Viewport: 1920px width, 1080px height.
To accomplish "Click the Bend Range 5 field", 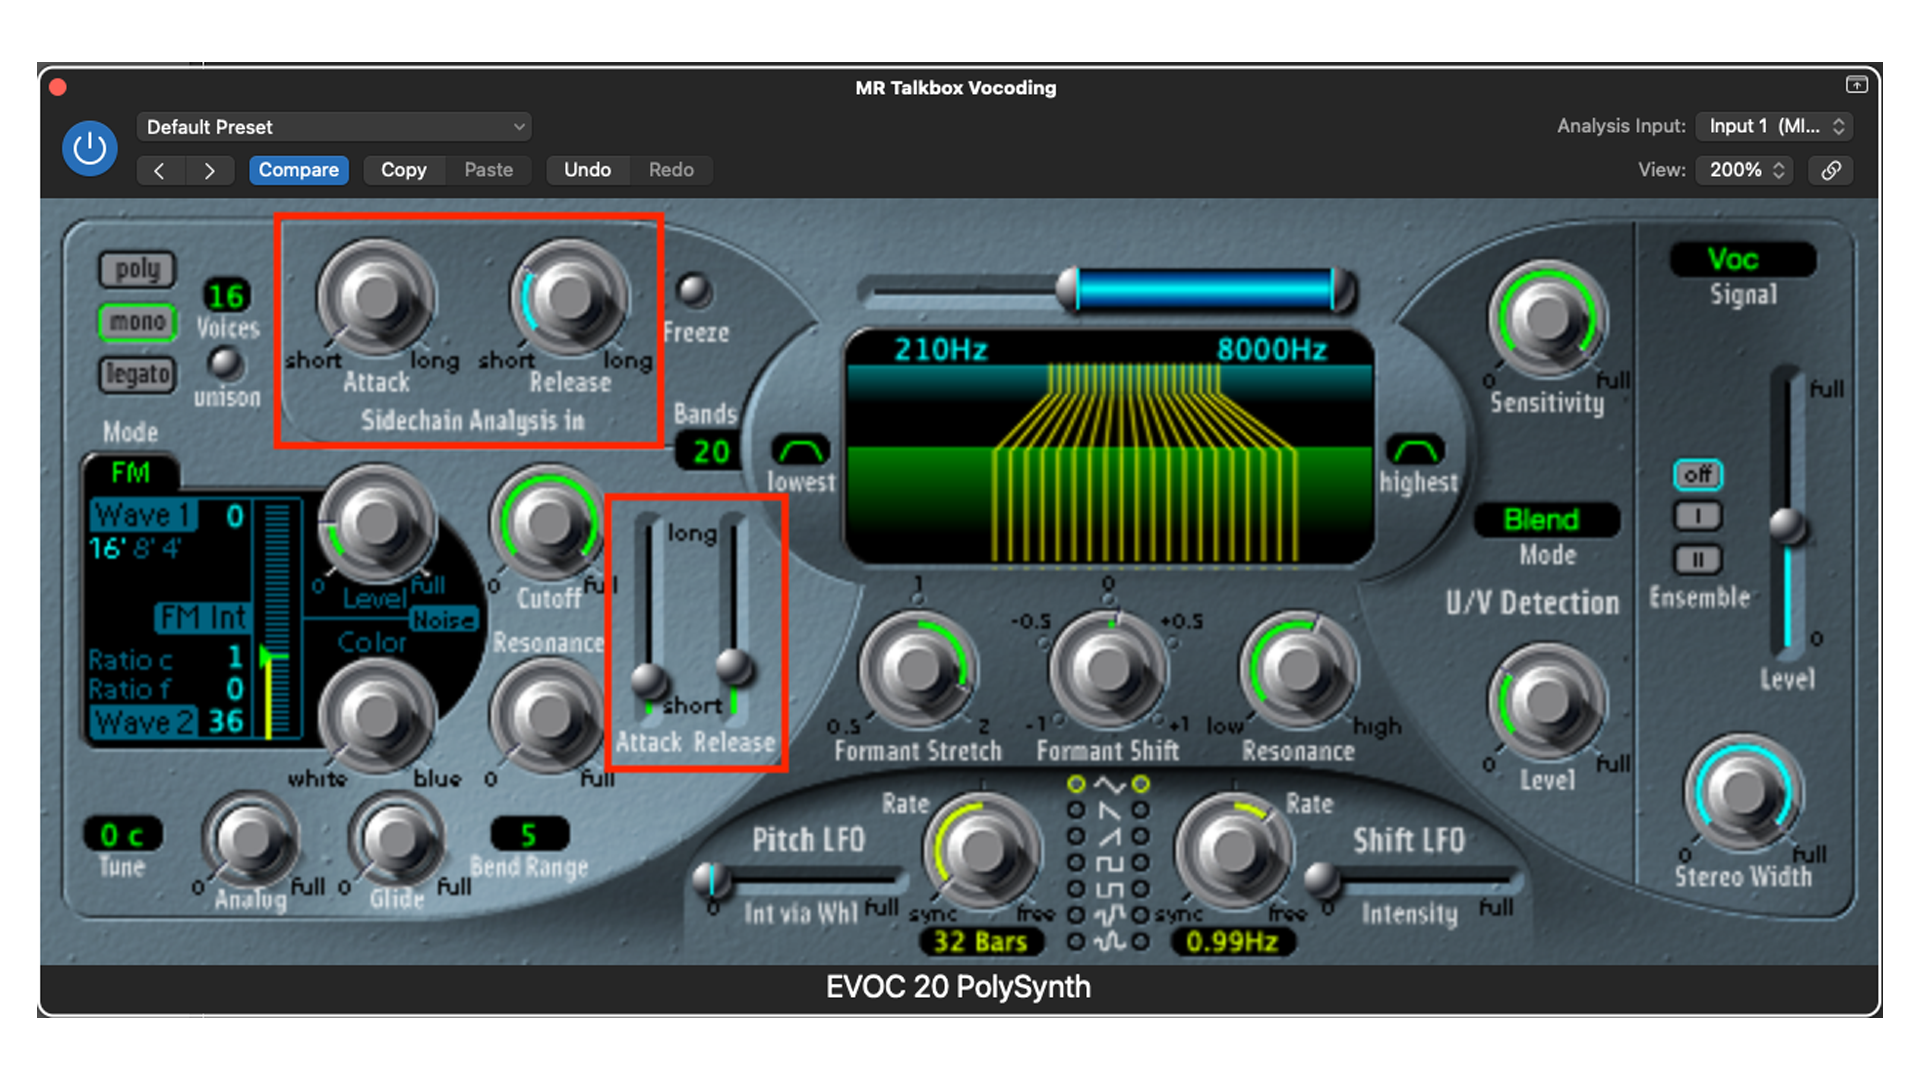I will 529,834.
